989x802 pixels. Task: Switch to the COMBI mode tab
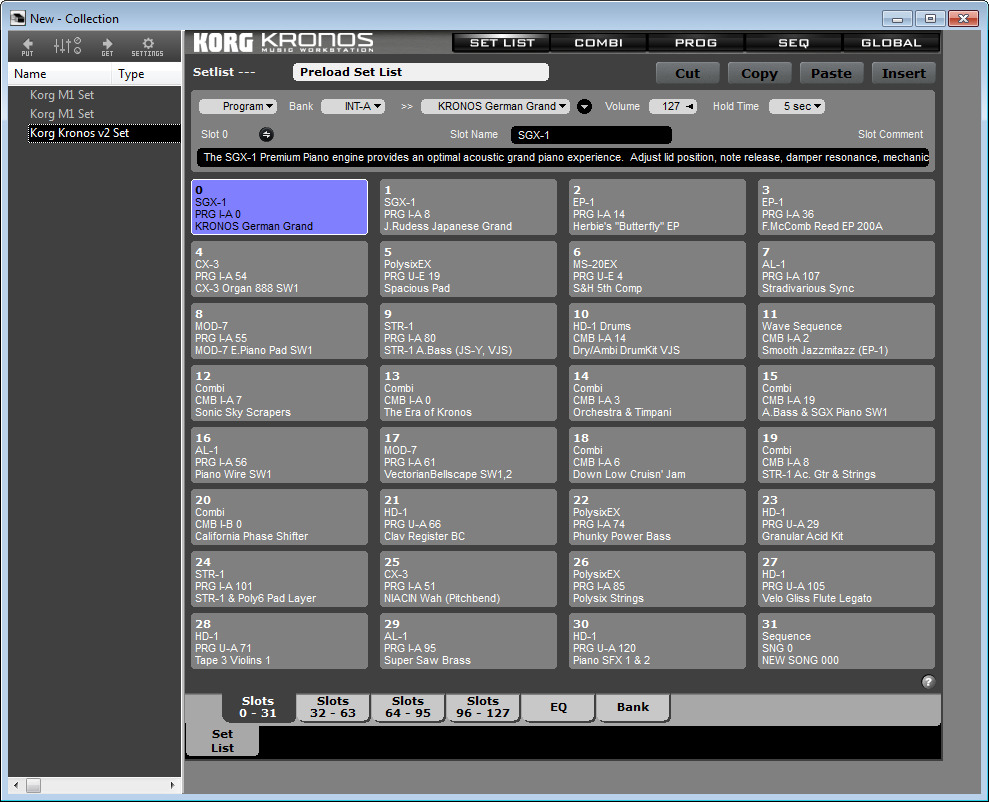599,43
